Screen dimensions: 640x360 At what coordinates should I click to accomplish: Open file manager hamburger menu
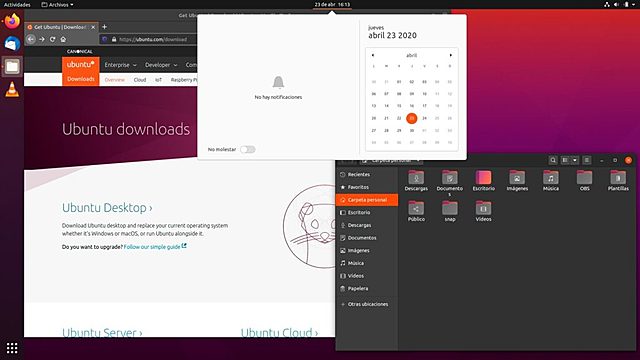tap(586, 160)
